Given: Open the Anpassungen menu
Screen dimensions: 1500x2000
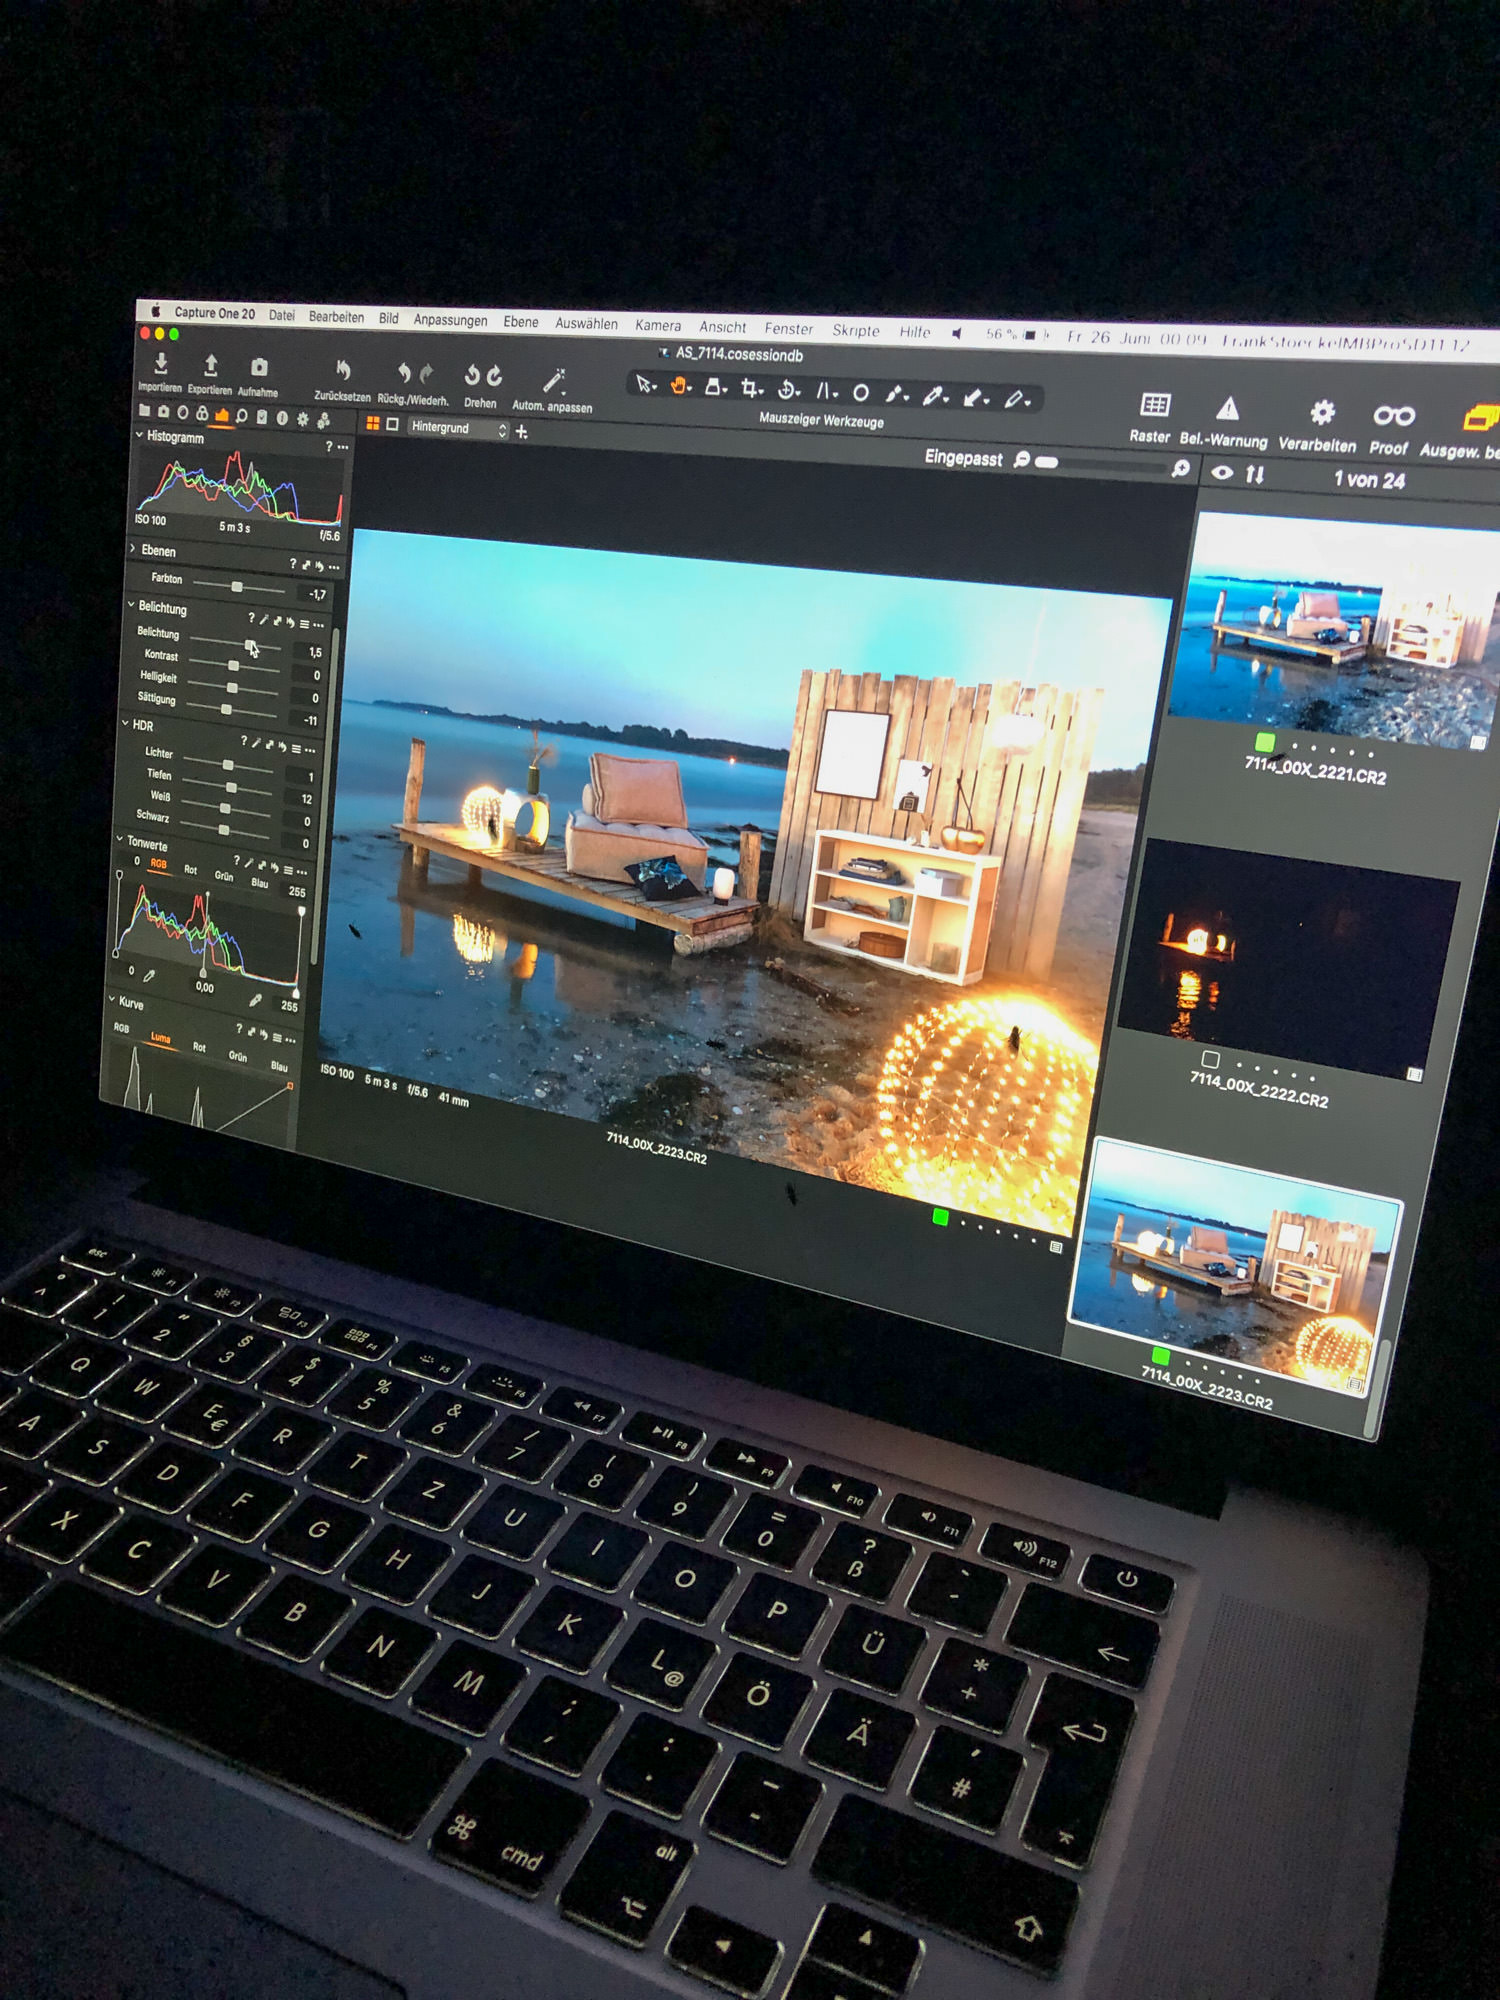Looking at the screenshot, I should tap(450, 320).
